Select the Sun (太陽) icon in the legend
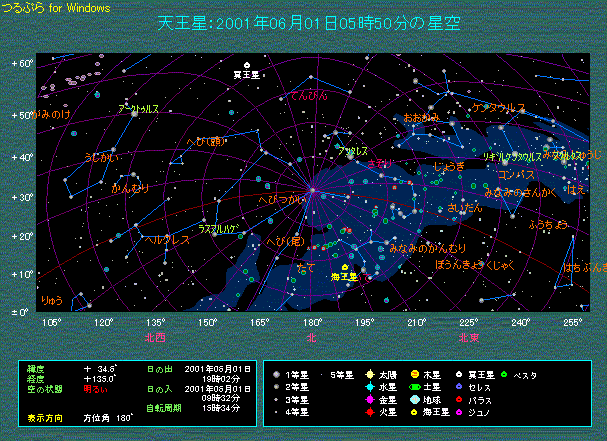 [369, 373]
